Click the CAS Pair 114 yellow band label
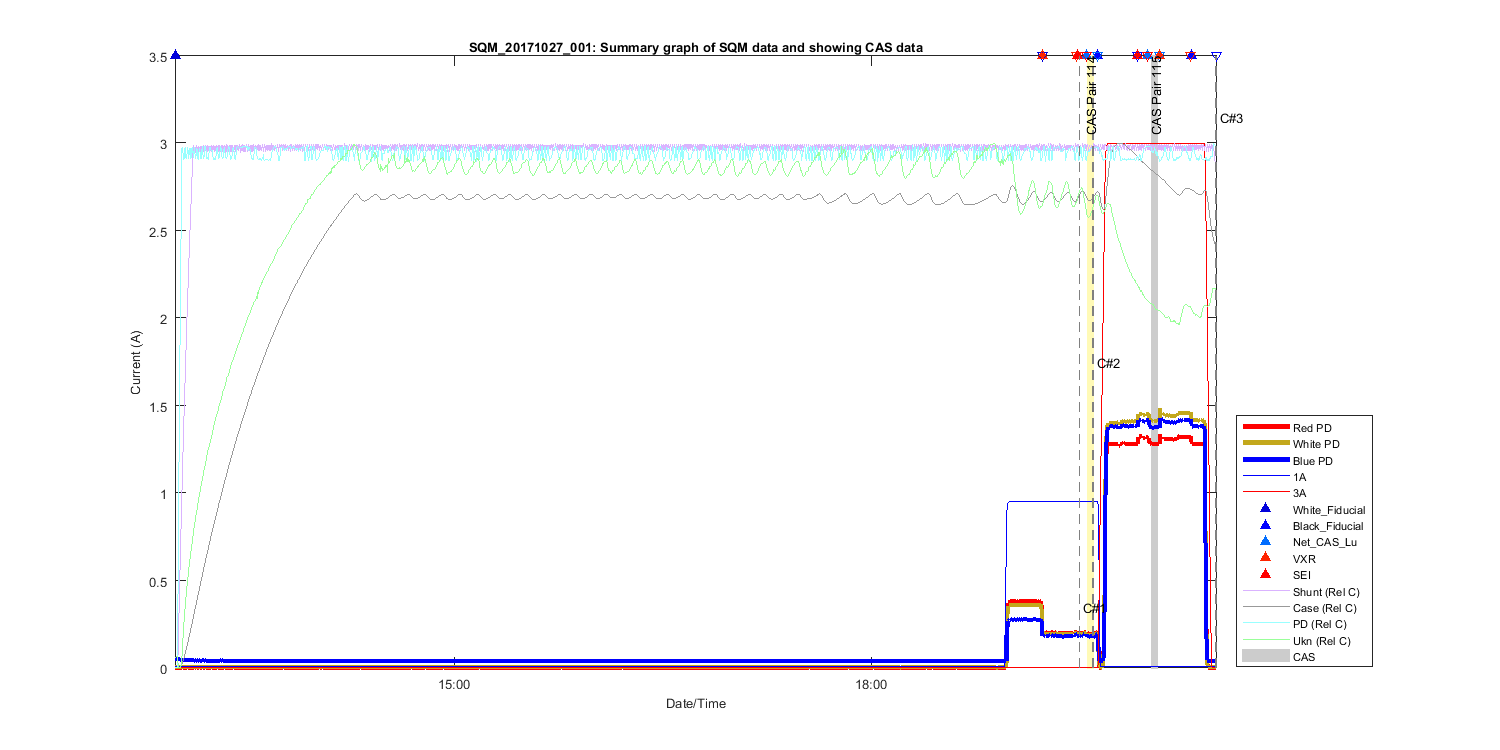This screenshot has height=750, width=1500. pyautogui.click(x=1092, y=98)
